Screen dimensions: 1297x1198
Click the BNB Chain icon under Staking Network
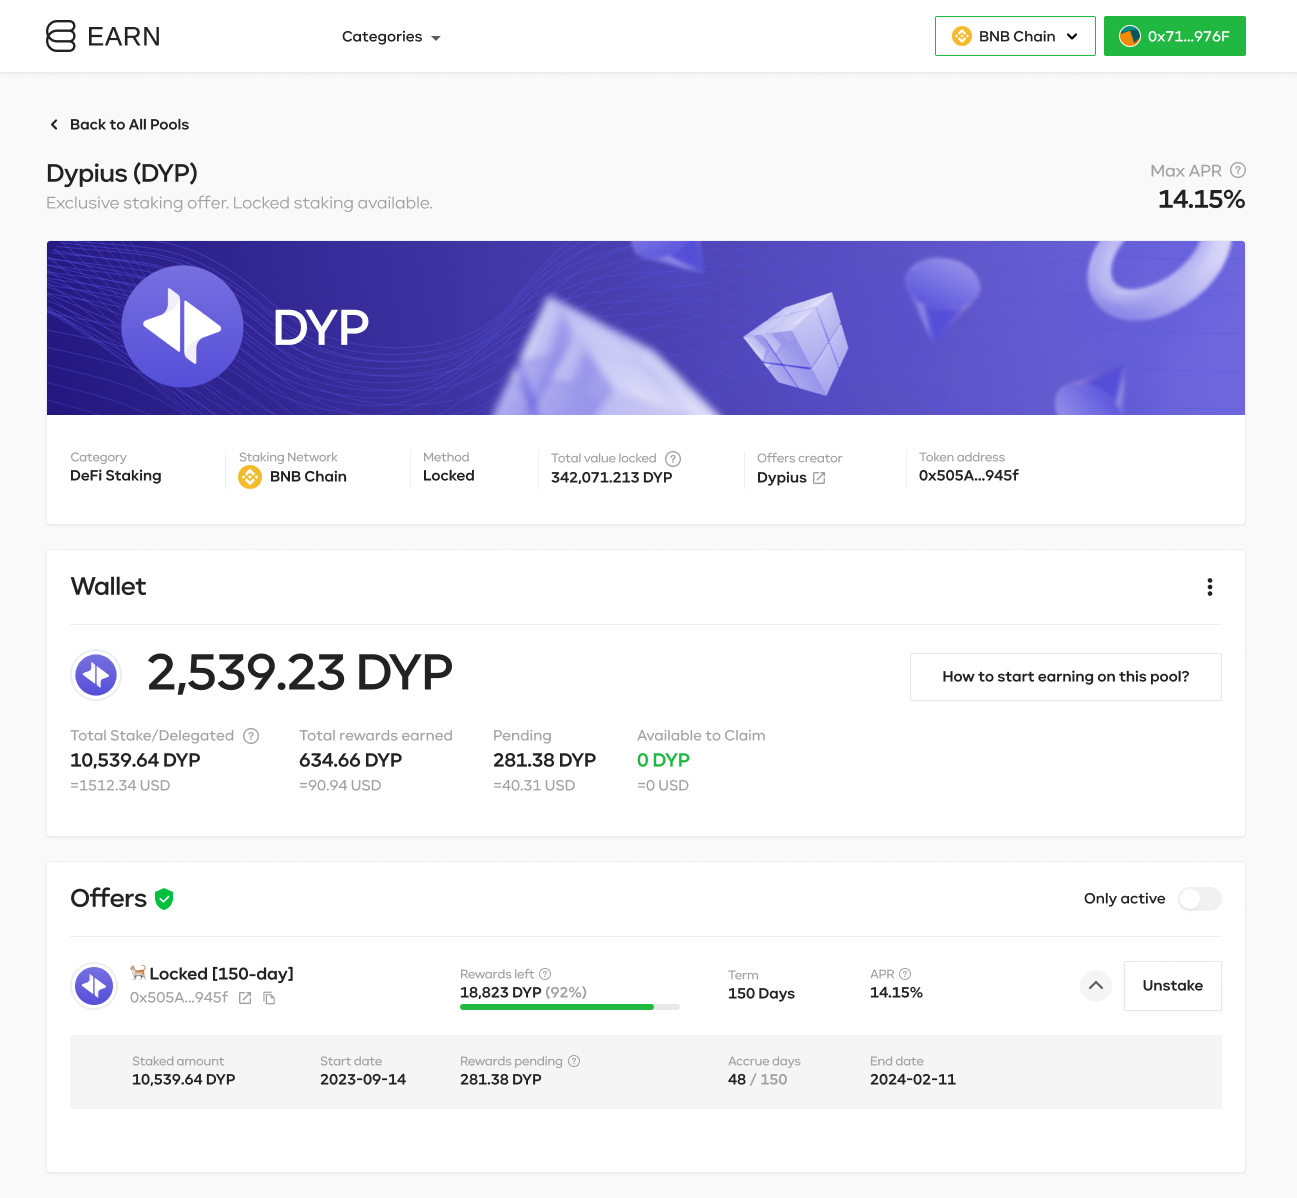(250, 477)
